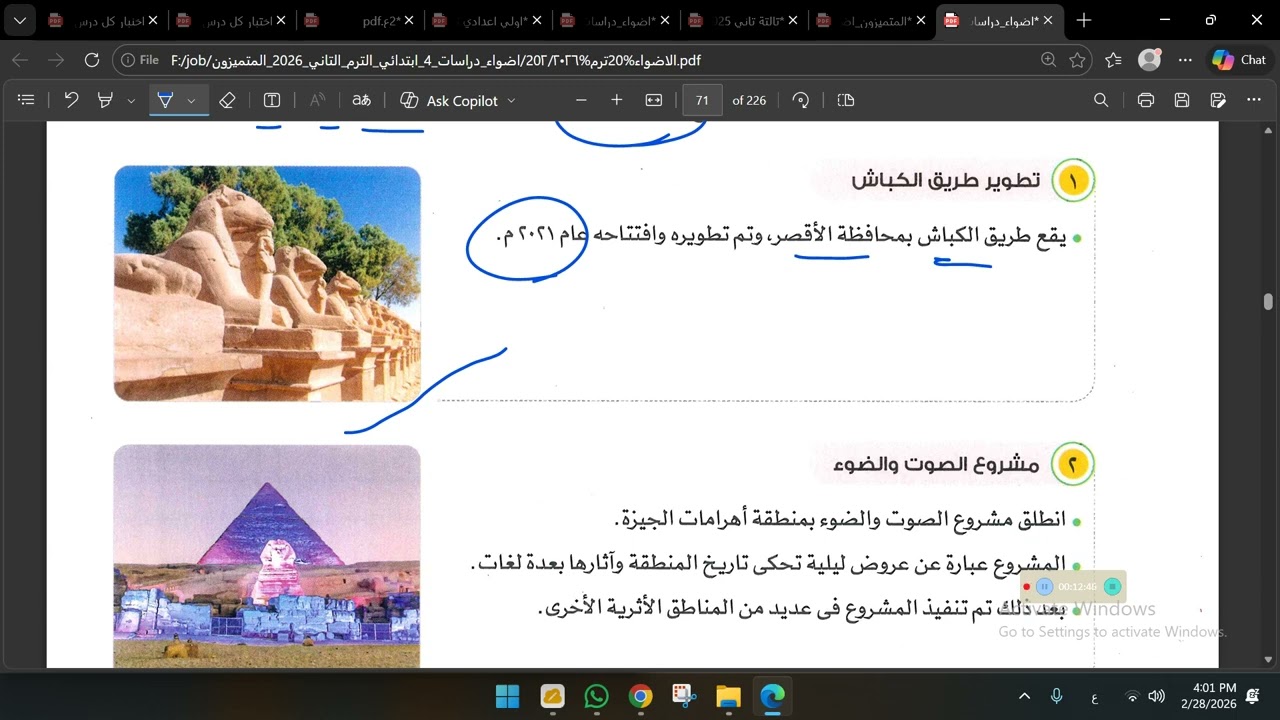Zoom in with the plus button

617,100
